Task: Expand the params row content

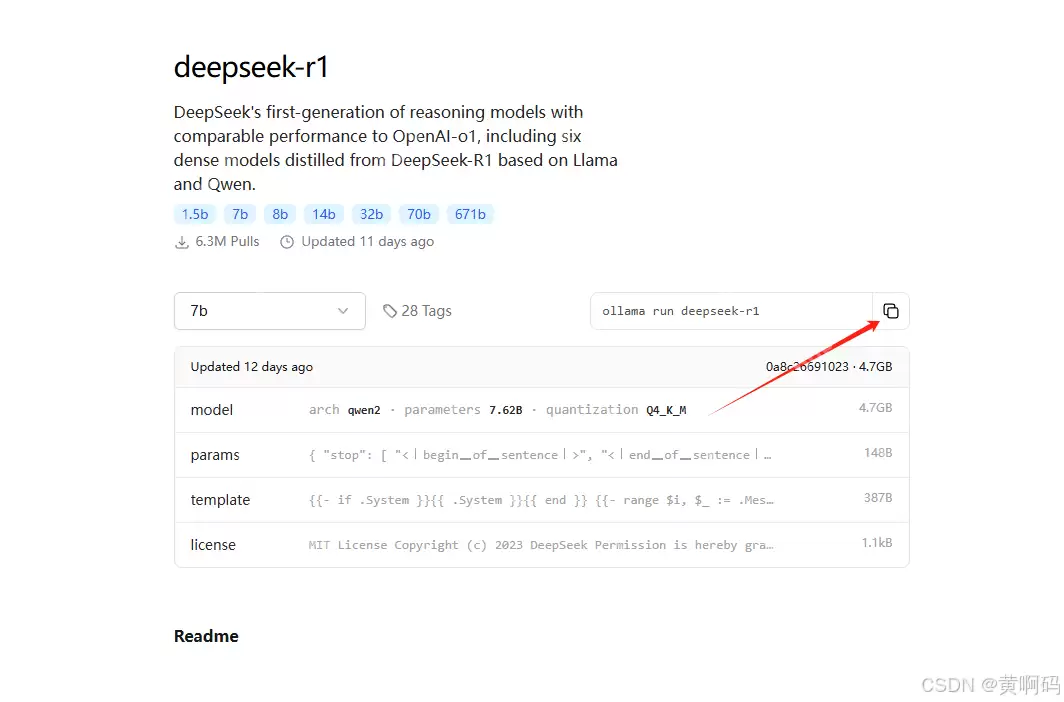Action: [x=540, y=454]
